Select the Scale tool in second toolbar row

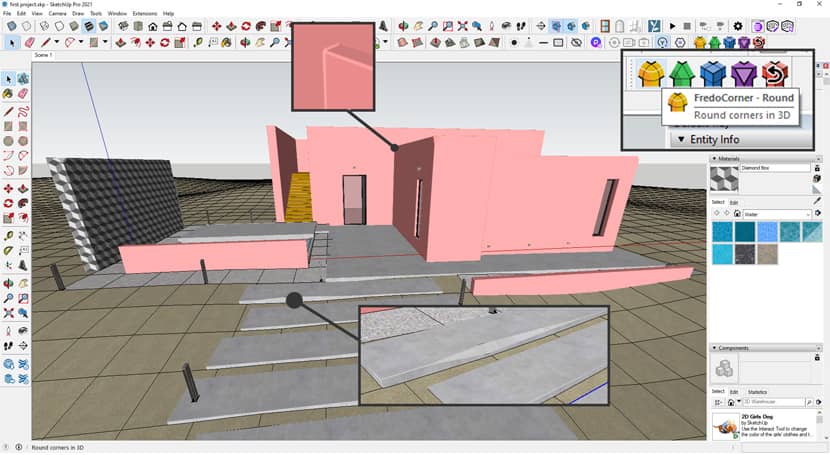[179, 42]
